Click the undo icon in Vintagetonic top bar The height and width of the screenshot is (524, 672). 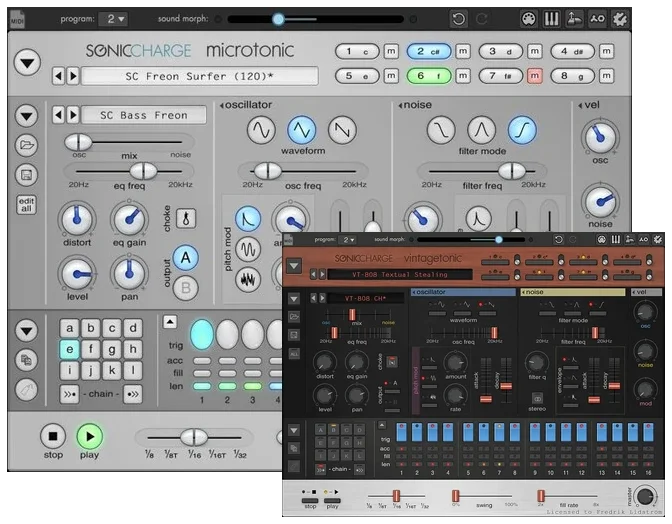coord(558,240)
